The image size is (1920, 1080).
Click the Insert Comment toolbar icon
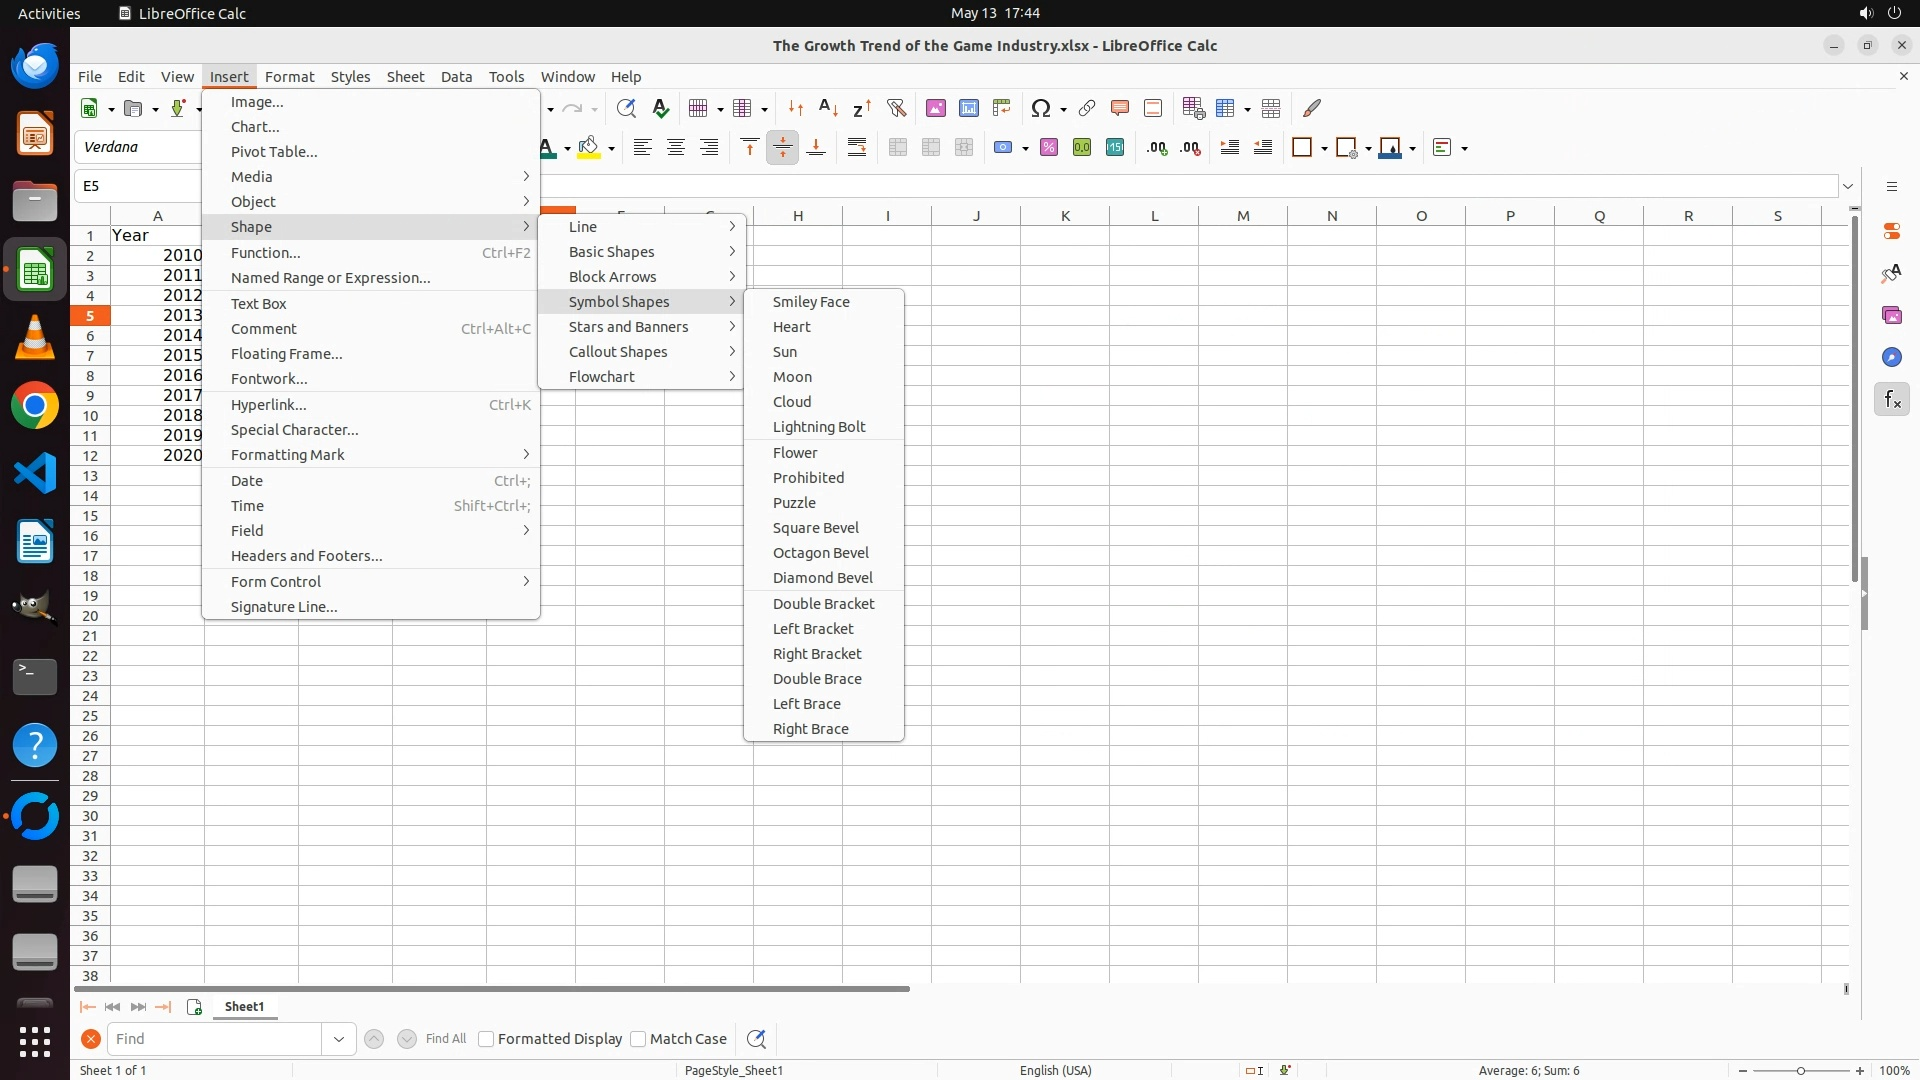1119,108
